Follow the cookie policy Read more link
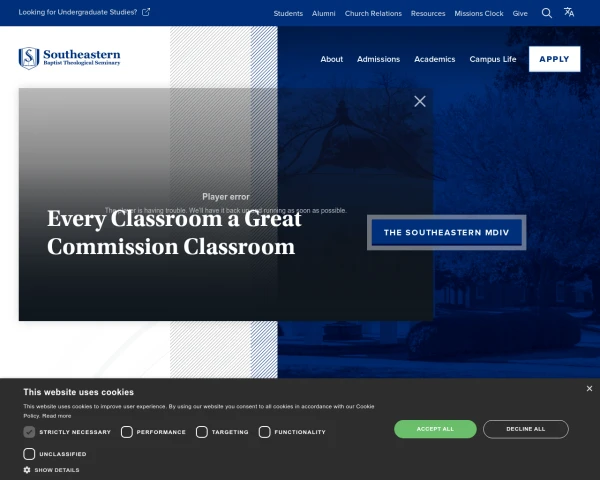Image resolution: width=600 pixels, height=480 pixels. (x=57, y=416)
